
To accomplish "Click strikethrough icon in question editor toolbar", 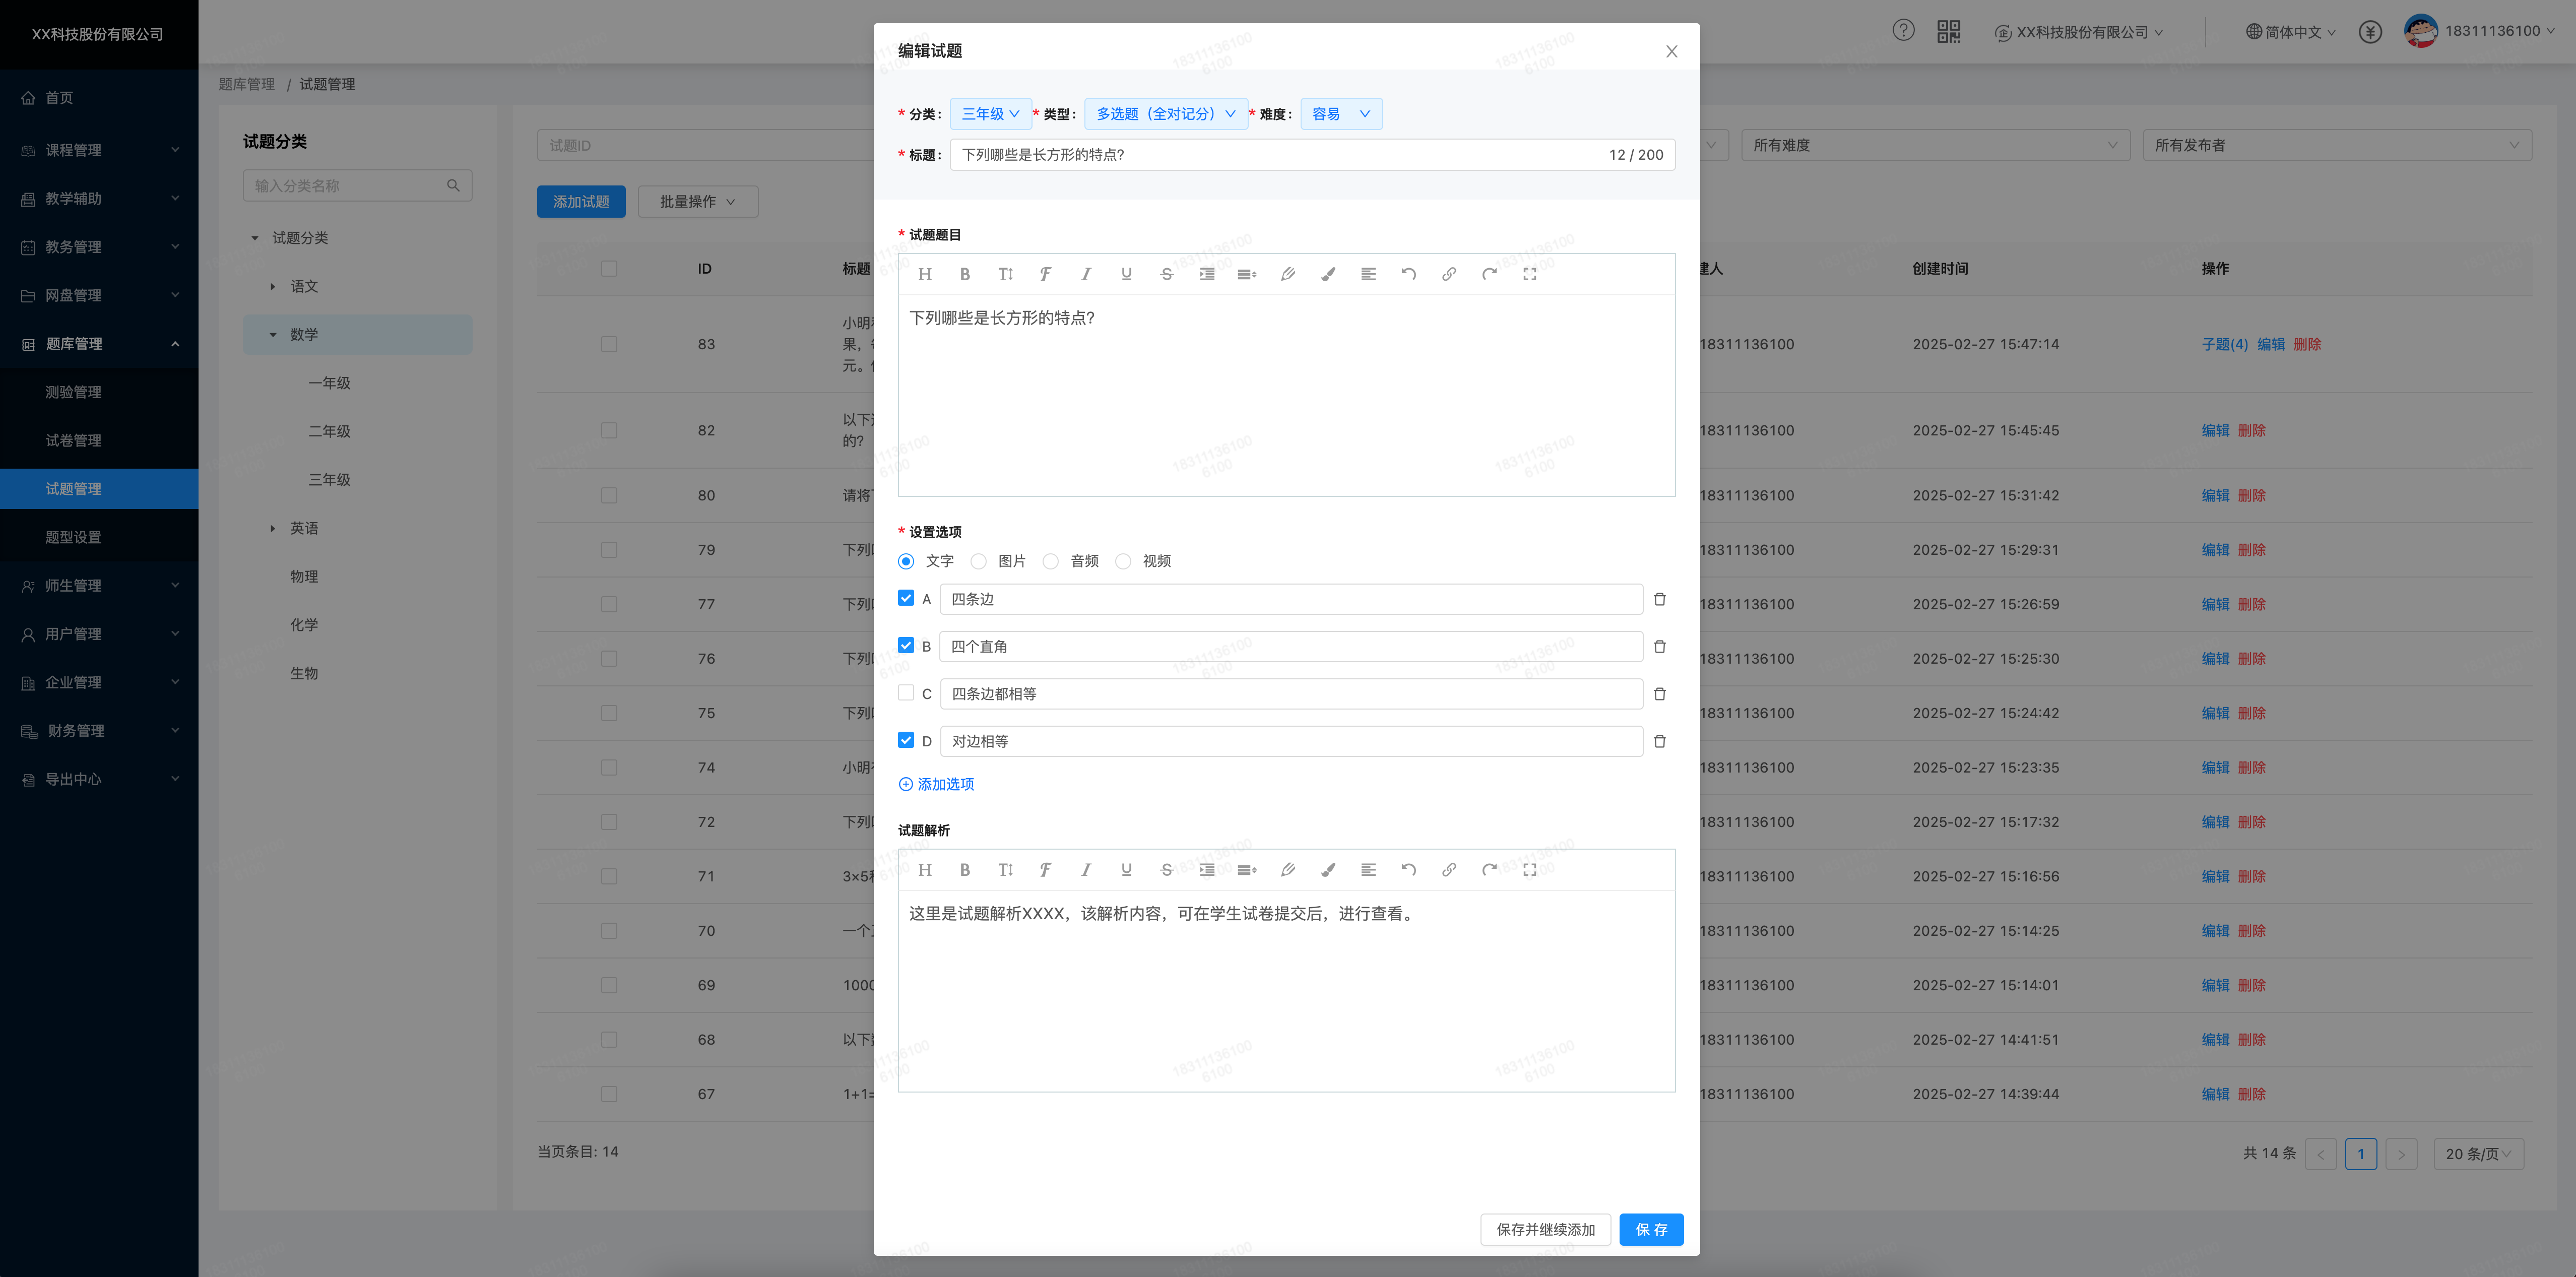I will [1166, 274].
